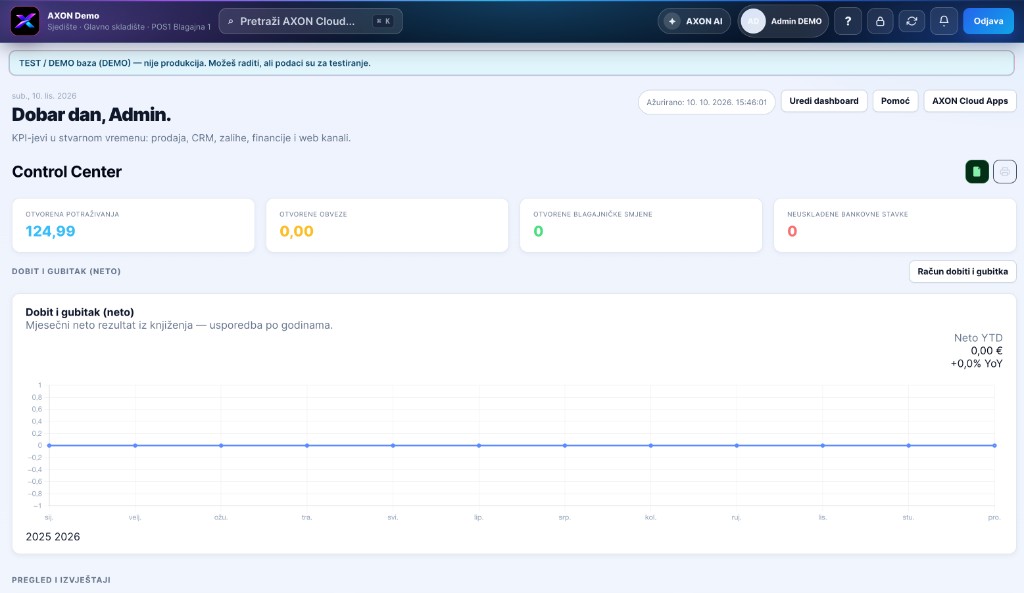Open notifications bell
1024x593 pixels.
944,21
